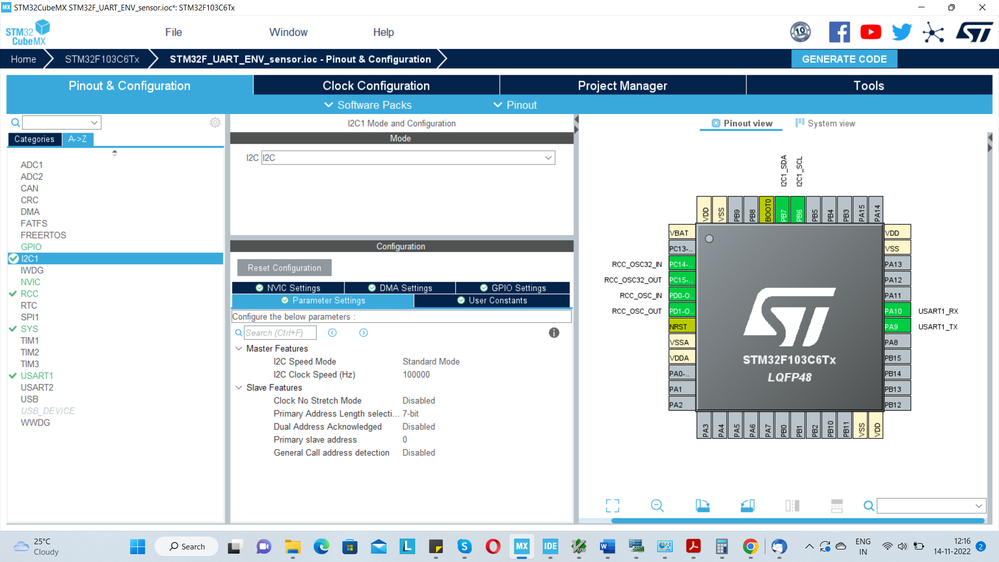999x562 pixels.
Task: Click Reset Configuration button
Action: coord(284,268)
